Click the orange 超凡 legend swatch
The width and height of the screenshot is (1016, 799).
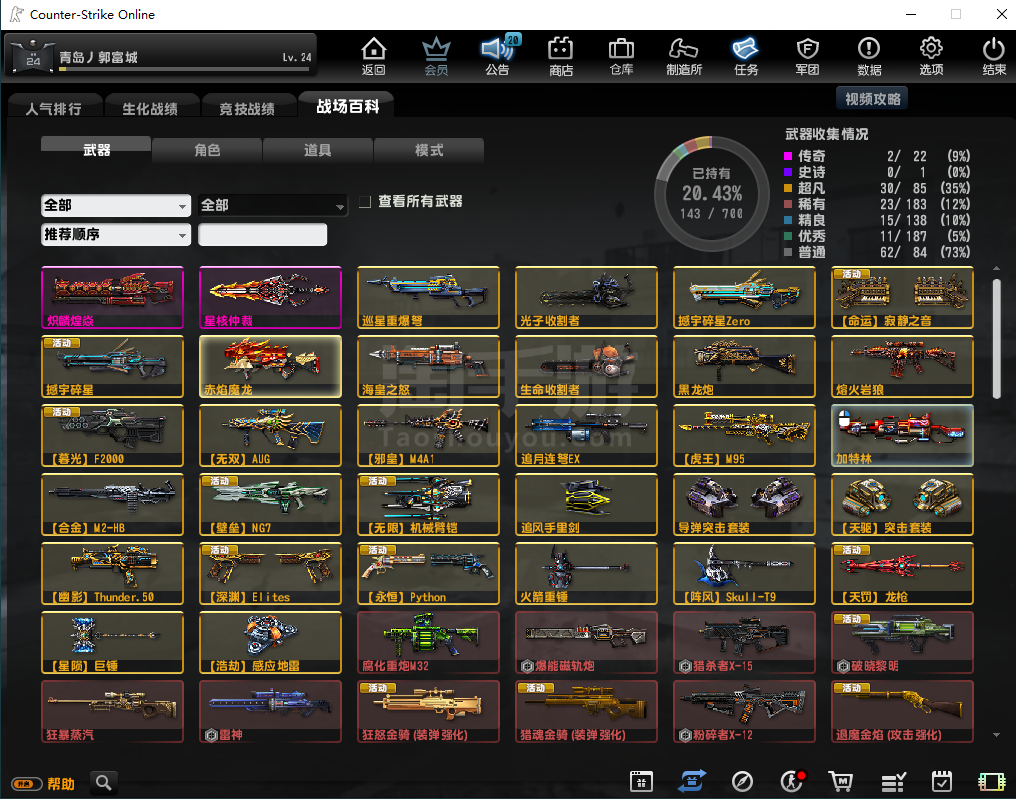click(x=788, y=188)
